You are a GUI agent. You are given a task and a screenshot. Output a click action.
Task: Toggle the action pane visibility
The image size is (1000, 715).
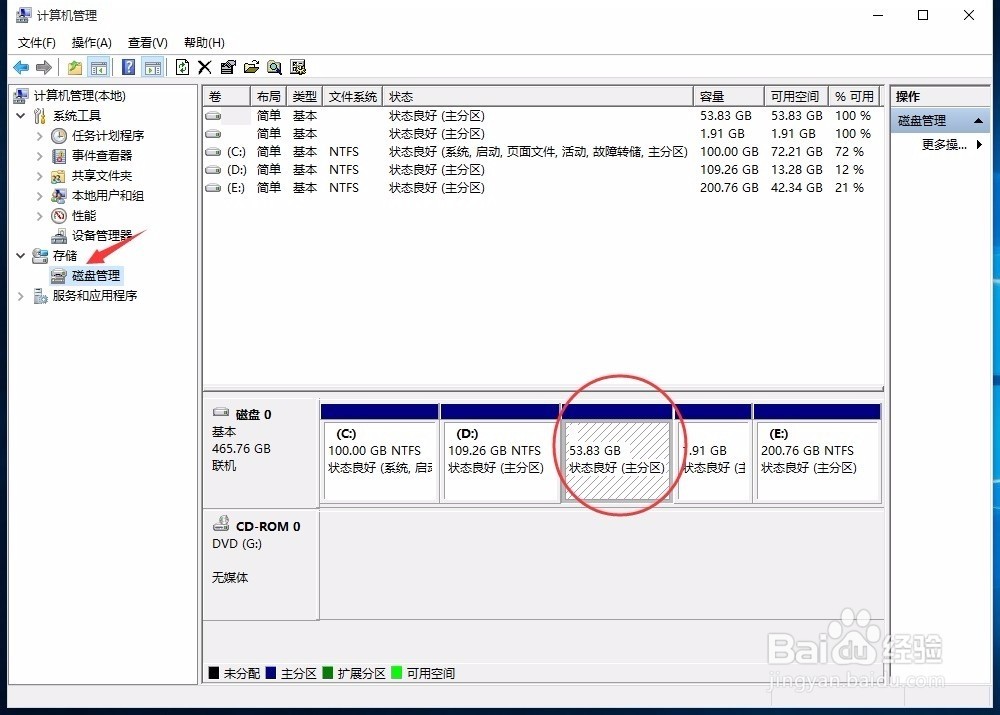pos(152,66)
